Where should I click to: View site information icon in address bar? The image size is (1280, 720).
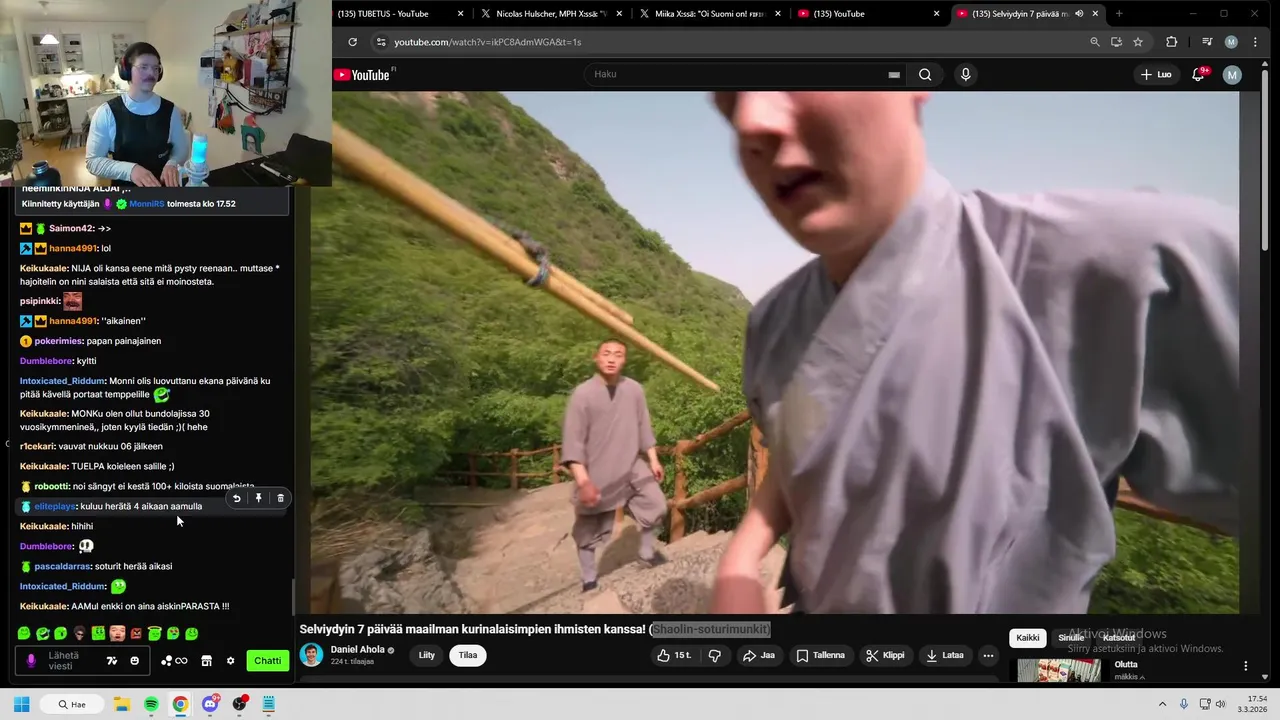coord(379,42)
